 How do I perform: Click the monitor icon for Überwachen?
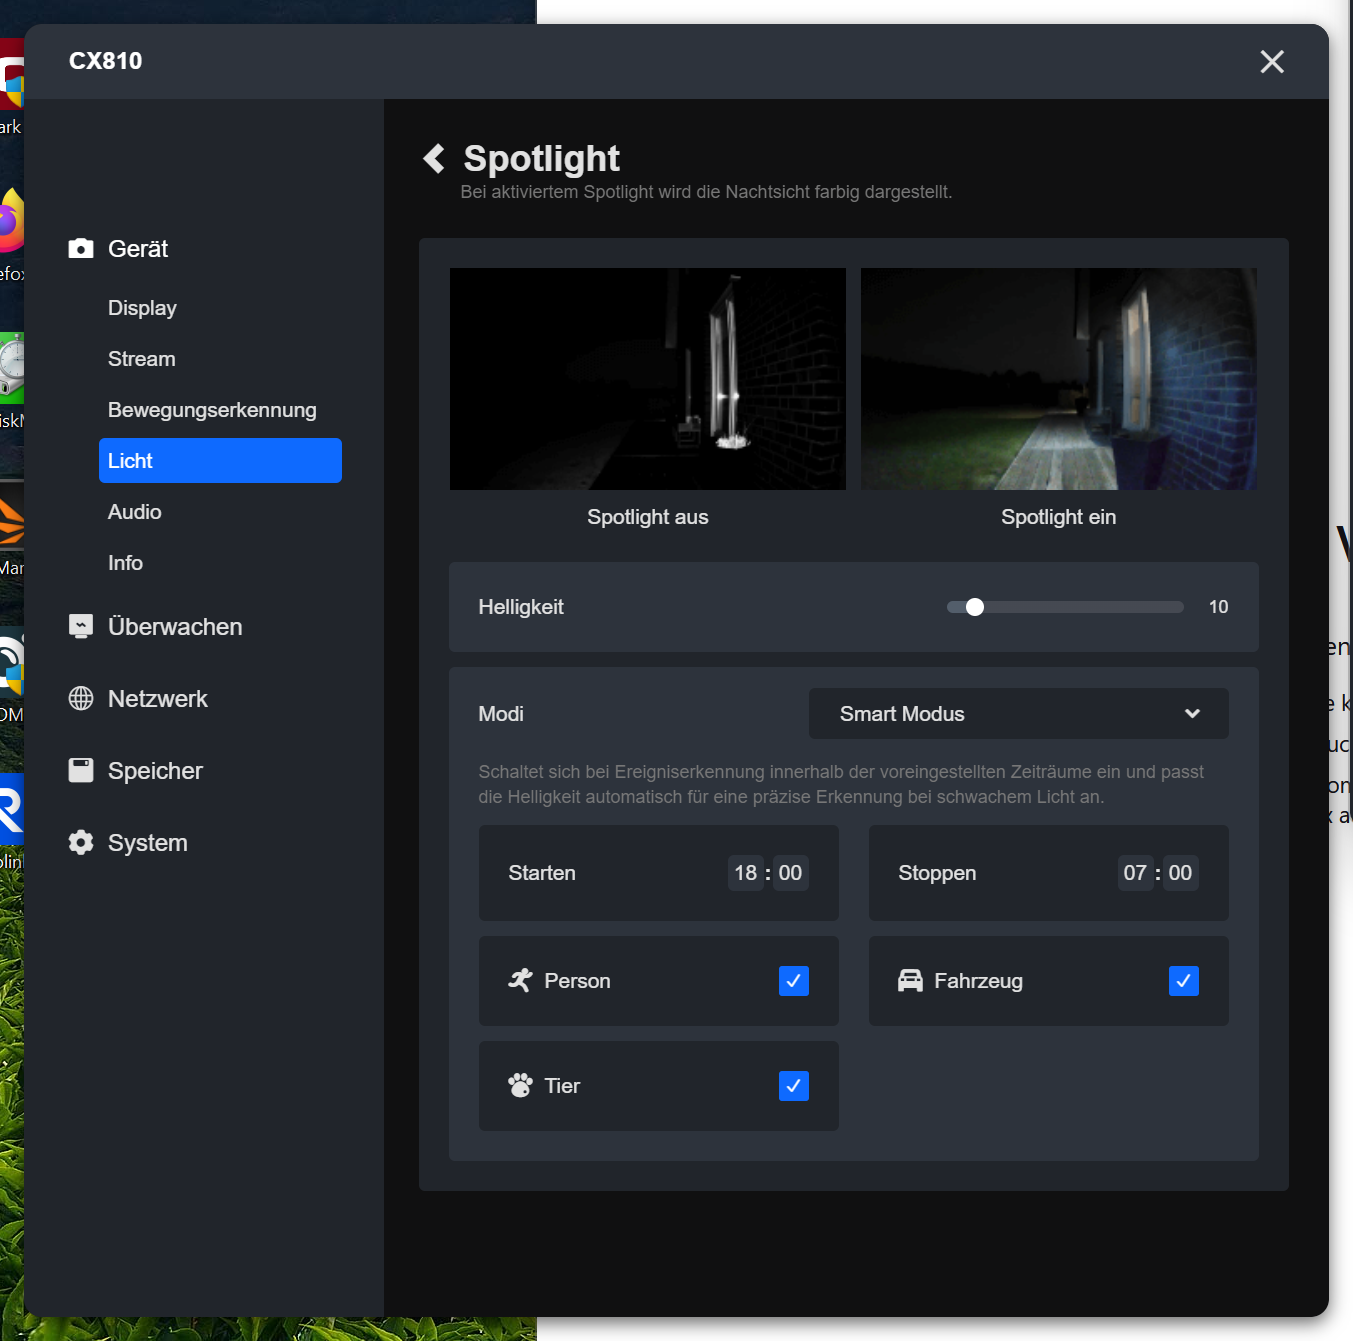point(81,627)
